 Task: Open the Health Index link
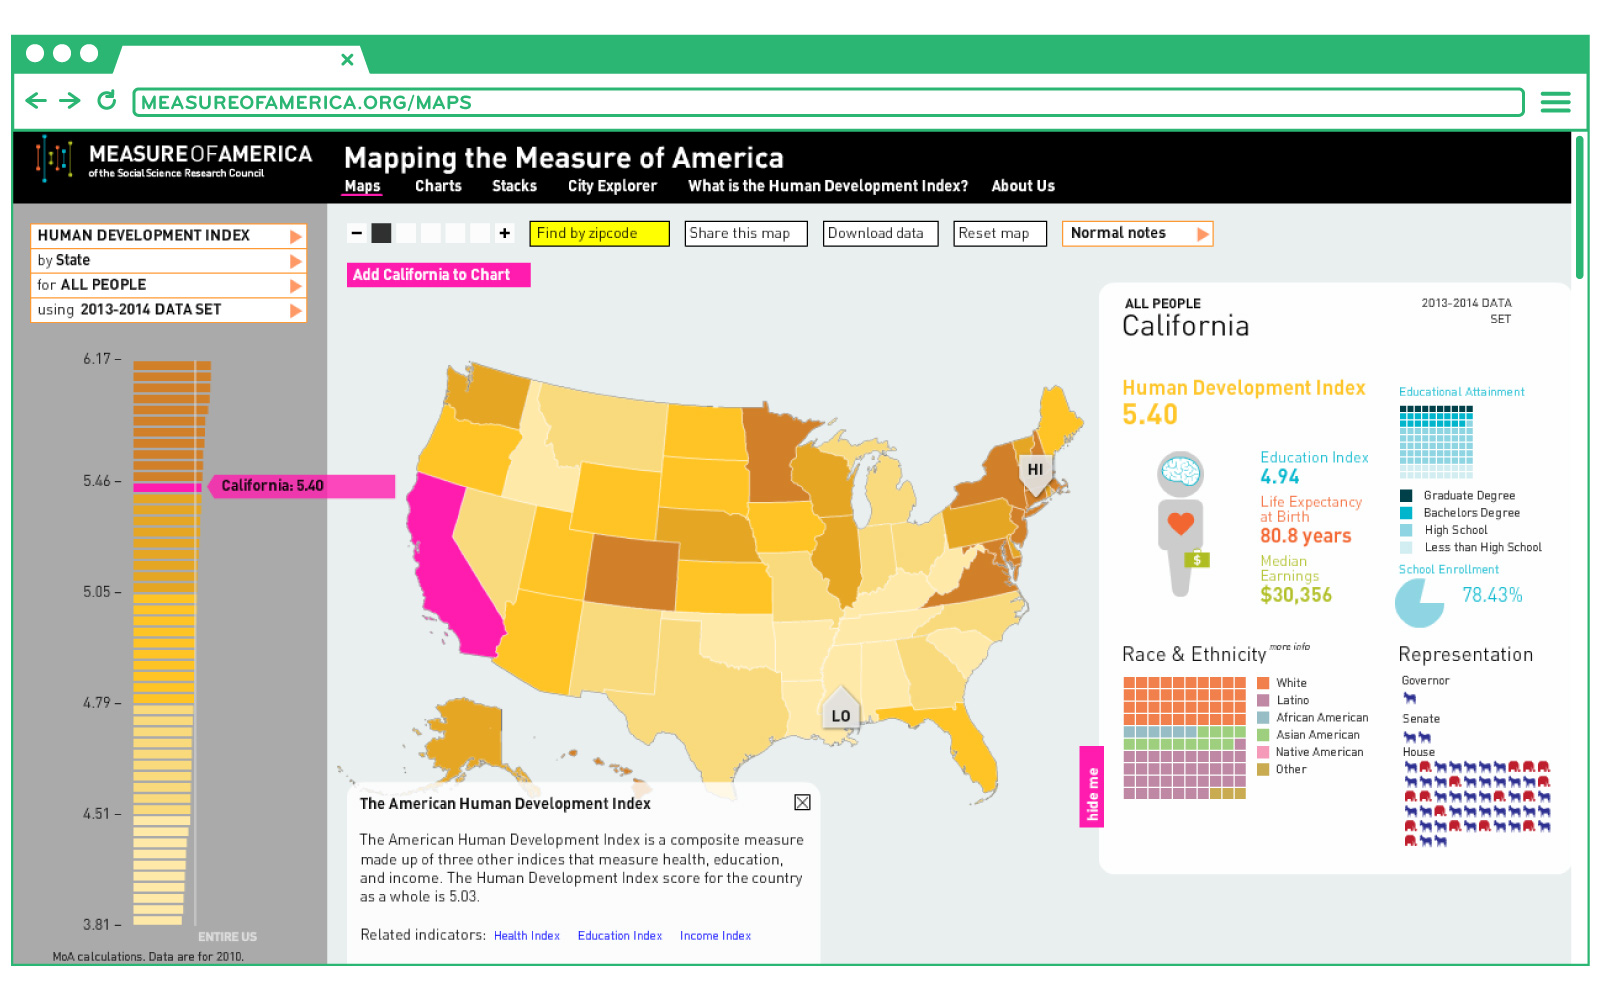pyautogui.click(x=526, y=936)
